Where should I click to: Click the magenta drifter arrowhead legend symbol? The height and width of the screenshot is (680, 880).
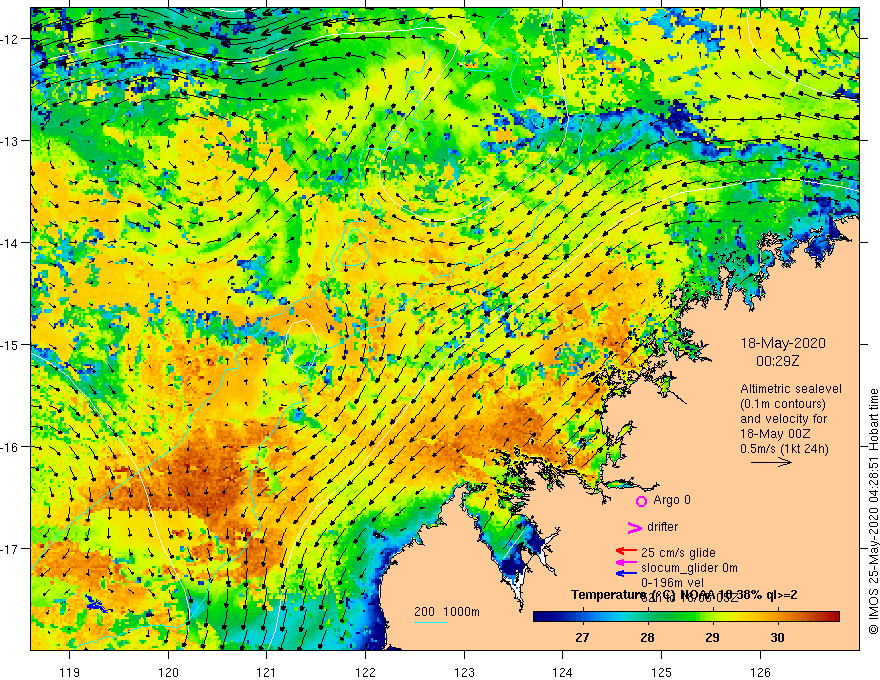coord(635,527)
